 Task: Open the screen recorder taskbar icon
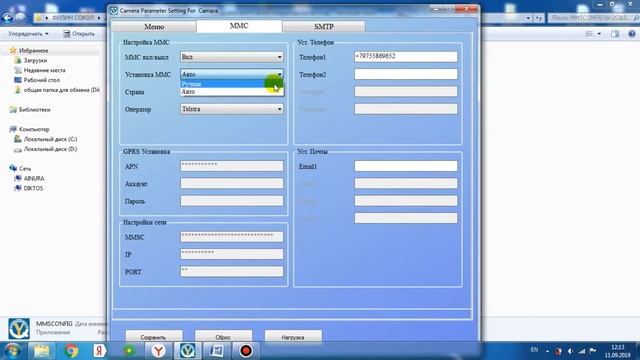pos(246,351)
